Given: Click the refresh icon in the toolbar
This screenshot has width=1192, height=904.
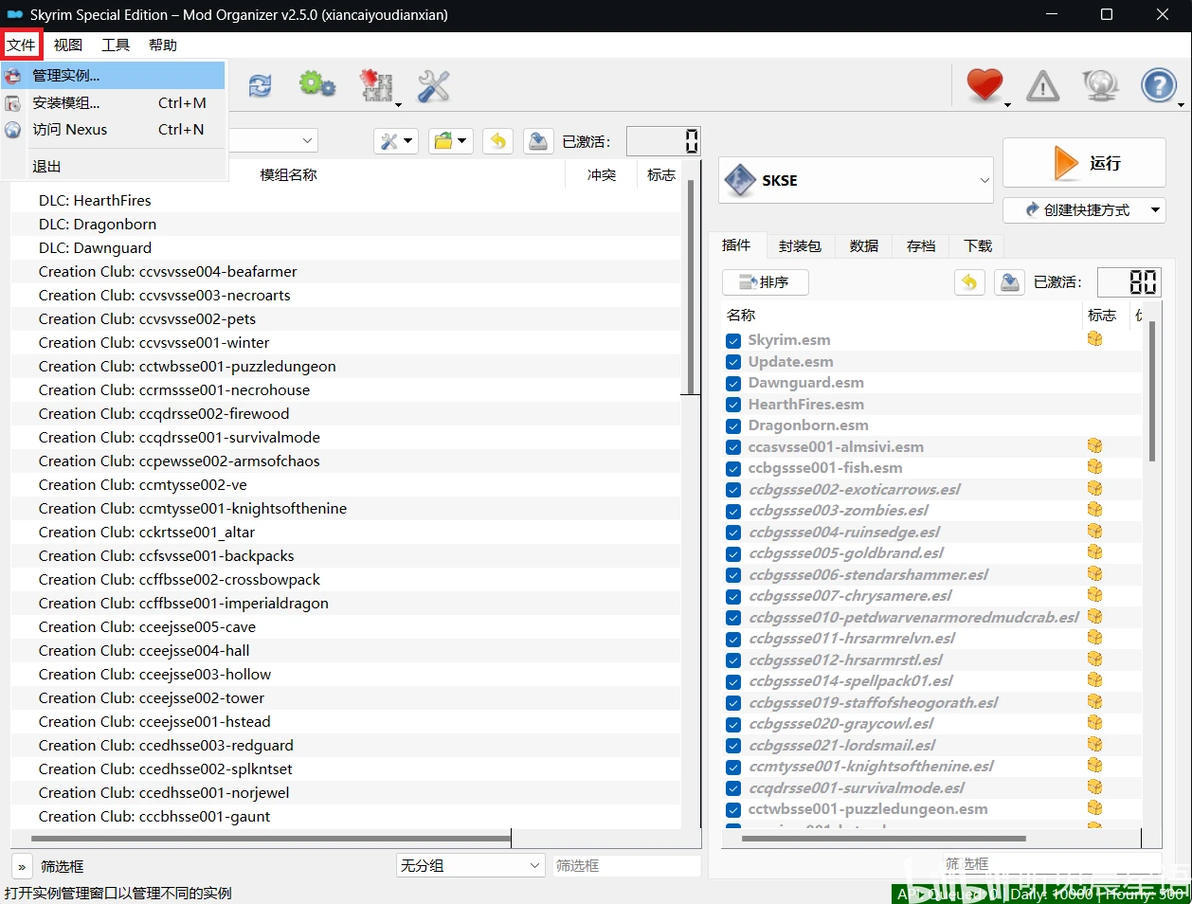Looking at the screenshot, I should coord(260,85).
